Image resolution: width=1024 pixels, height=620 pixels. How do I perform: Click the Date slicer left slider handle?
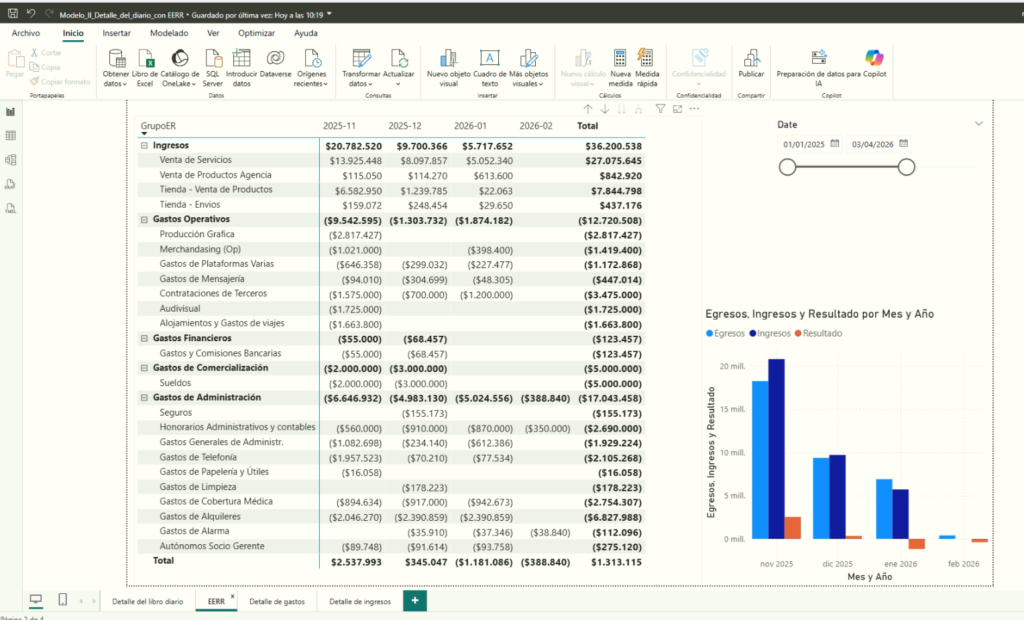(x=787, y=167)
